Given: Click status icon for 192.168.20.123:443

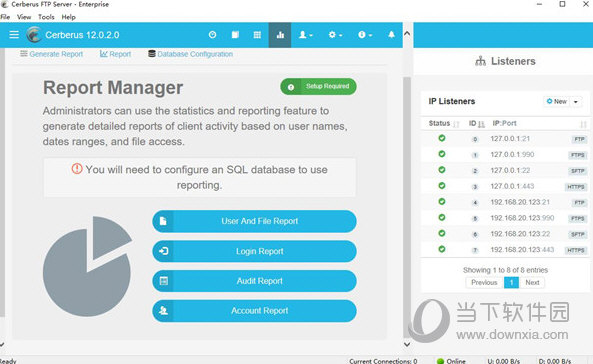Looking at the screenshot, I should (x=442, y=249).
